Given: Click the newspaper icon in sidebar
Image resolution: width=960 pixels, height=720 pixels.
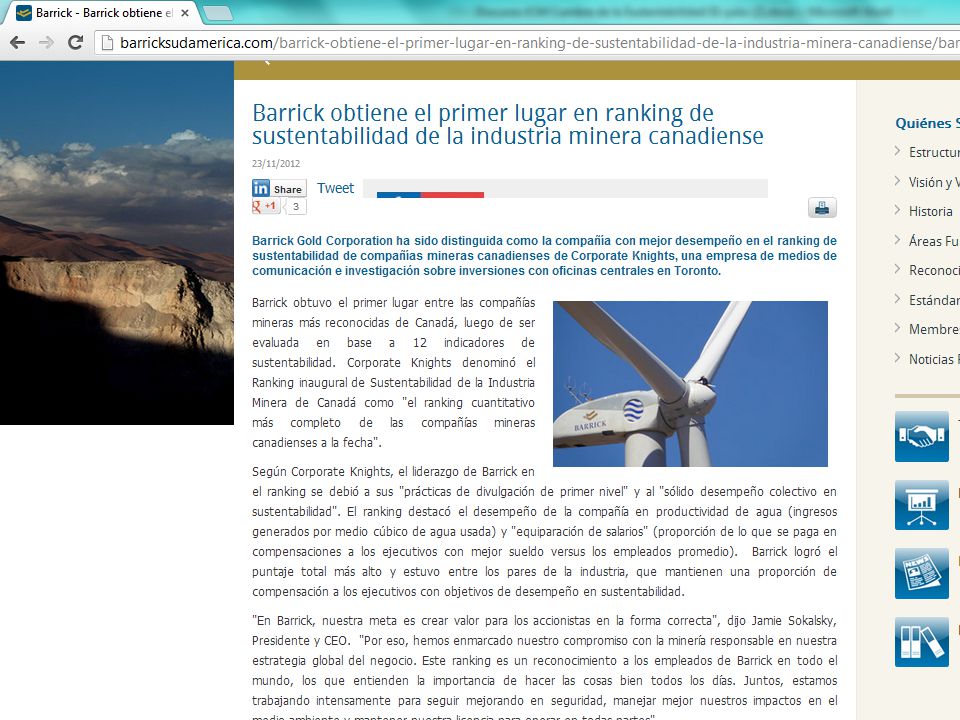Looking at the screenshot, I should 921,574.
